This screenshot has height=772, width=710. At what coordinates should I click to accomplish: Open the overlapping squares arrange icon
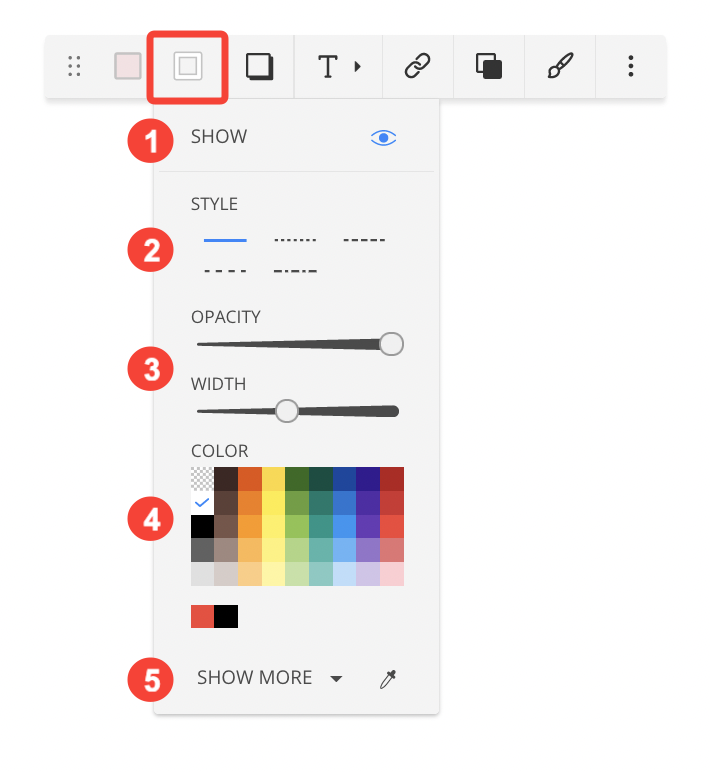(x=489, y=66)
